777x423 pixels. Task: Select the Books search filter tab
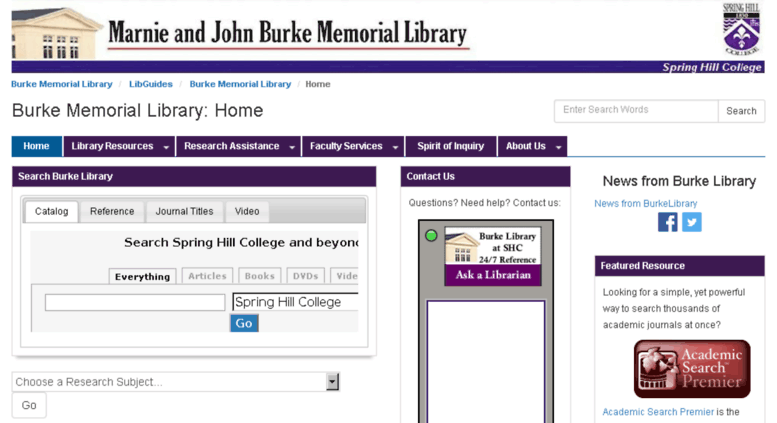[x=260, y=276]
